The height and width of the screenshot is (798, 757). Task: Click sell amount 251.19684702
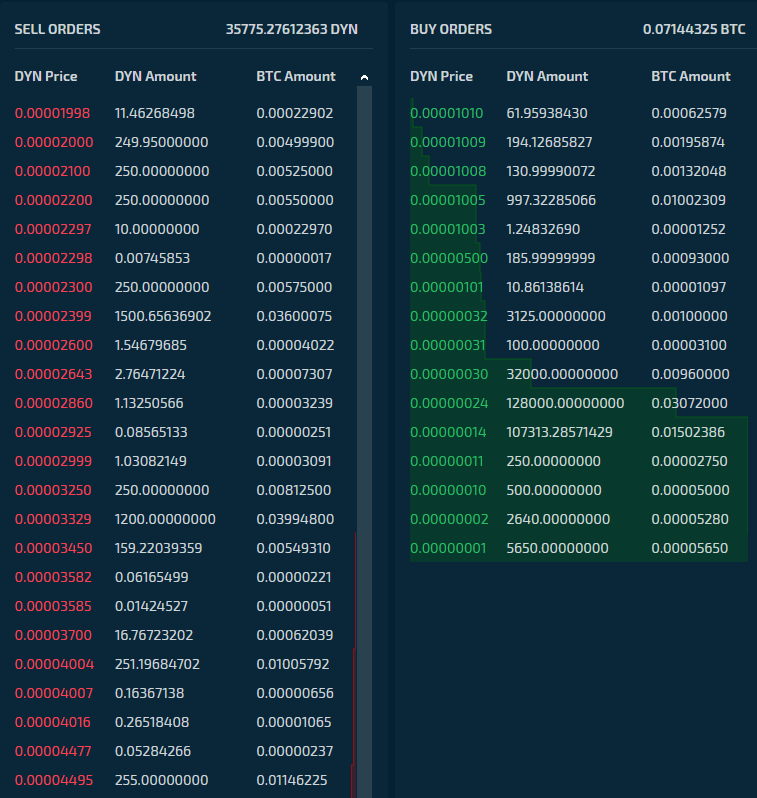(157, 664)
